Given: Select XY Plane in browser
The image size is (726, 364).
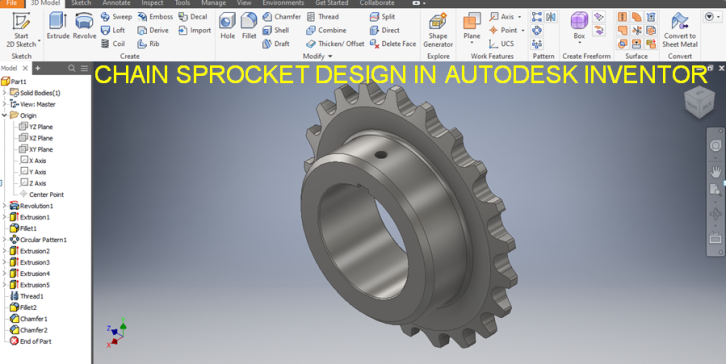Looking at the screenshot, I should [36, 149].
